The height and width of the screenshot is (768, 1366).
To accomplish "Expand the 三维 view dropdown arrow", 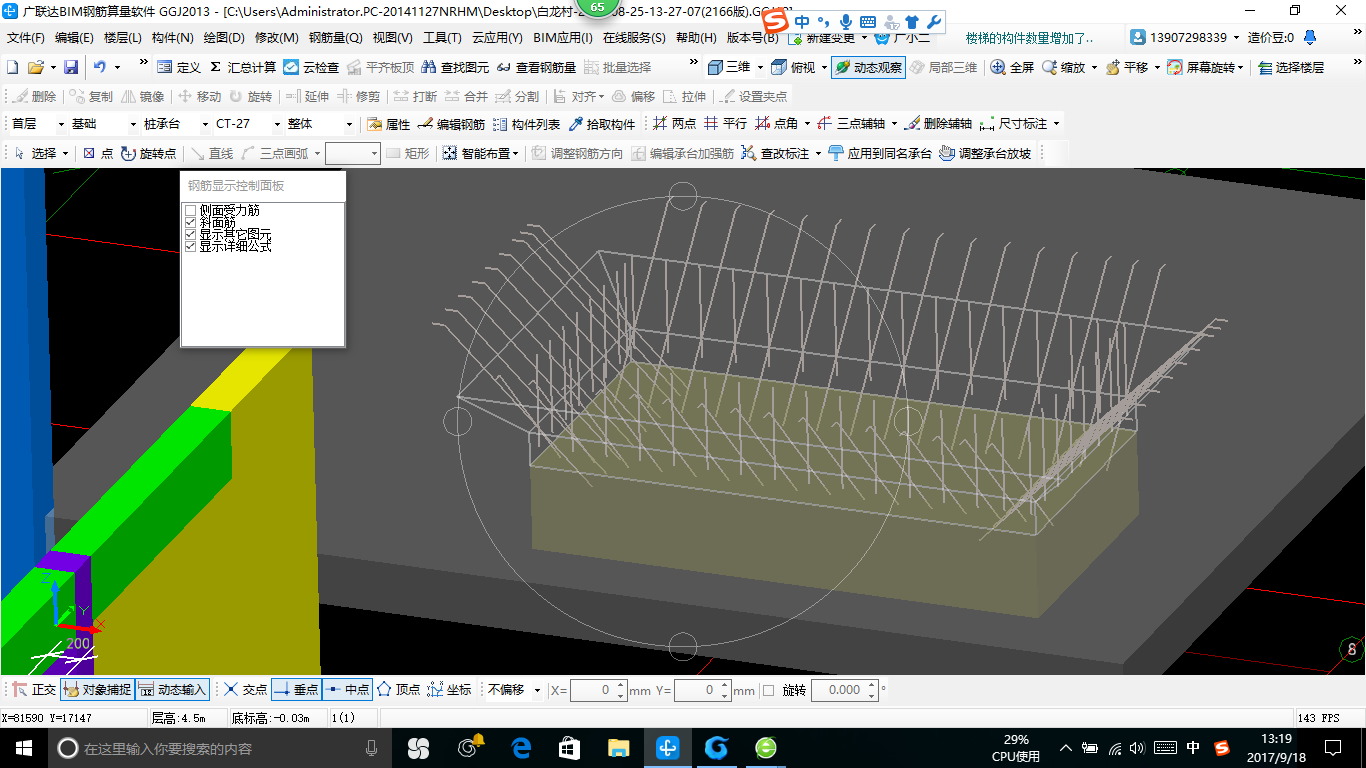I will point(760,67).
